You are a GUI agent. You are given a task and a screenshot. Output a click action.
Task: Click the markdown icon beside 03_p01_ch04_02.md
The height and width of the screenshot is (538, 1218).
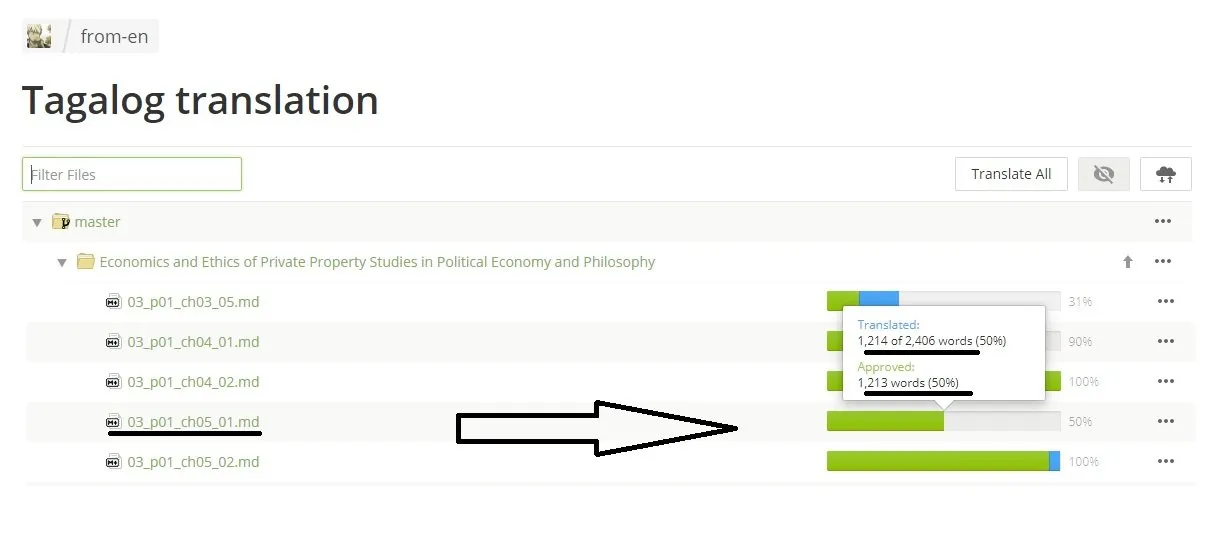click(x=113, y=382)
